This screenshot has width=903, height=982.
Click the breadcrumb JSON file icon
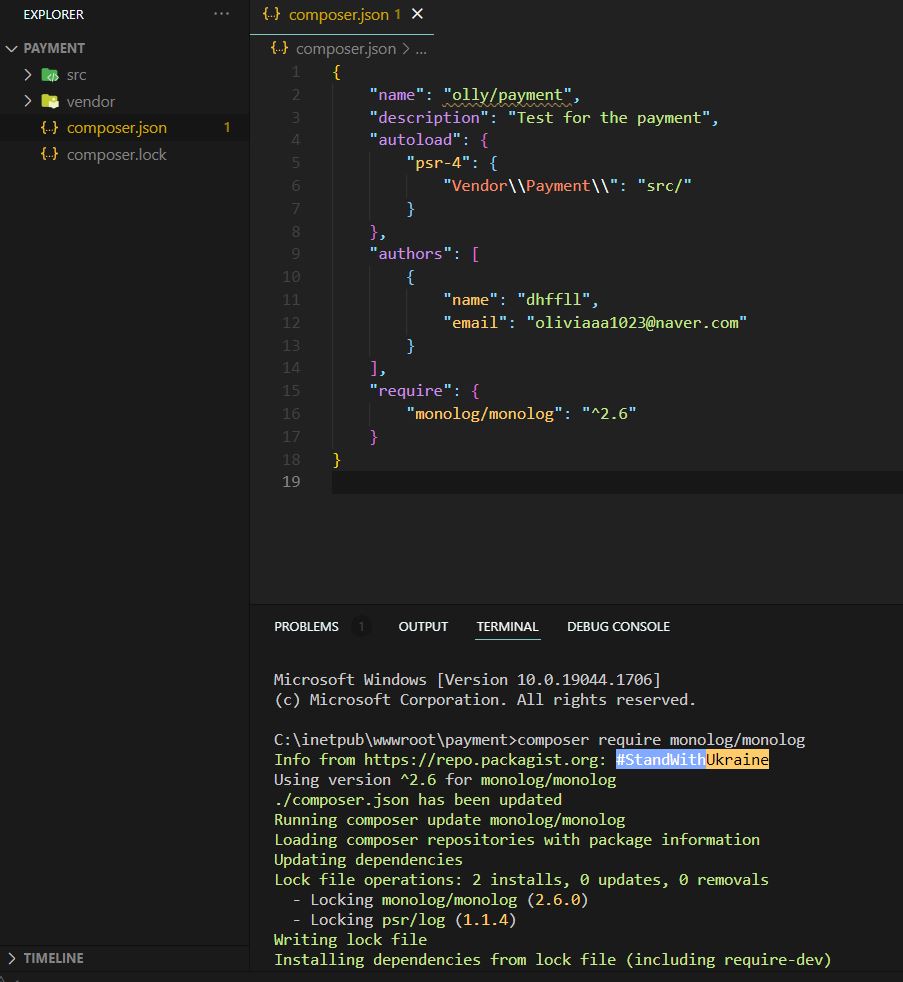[279, 48]
